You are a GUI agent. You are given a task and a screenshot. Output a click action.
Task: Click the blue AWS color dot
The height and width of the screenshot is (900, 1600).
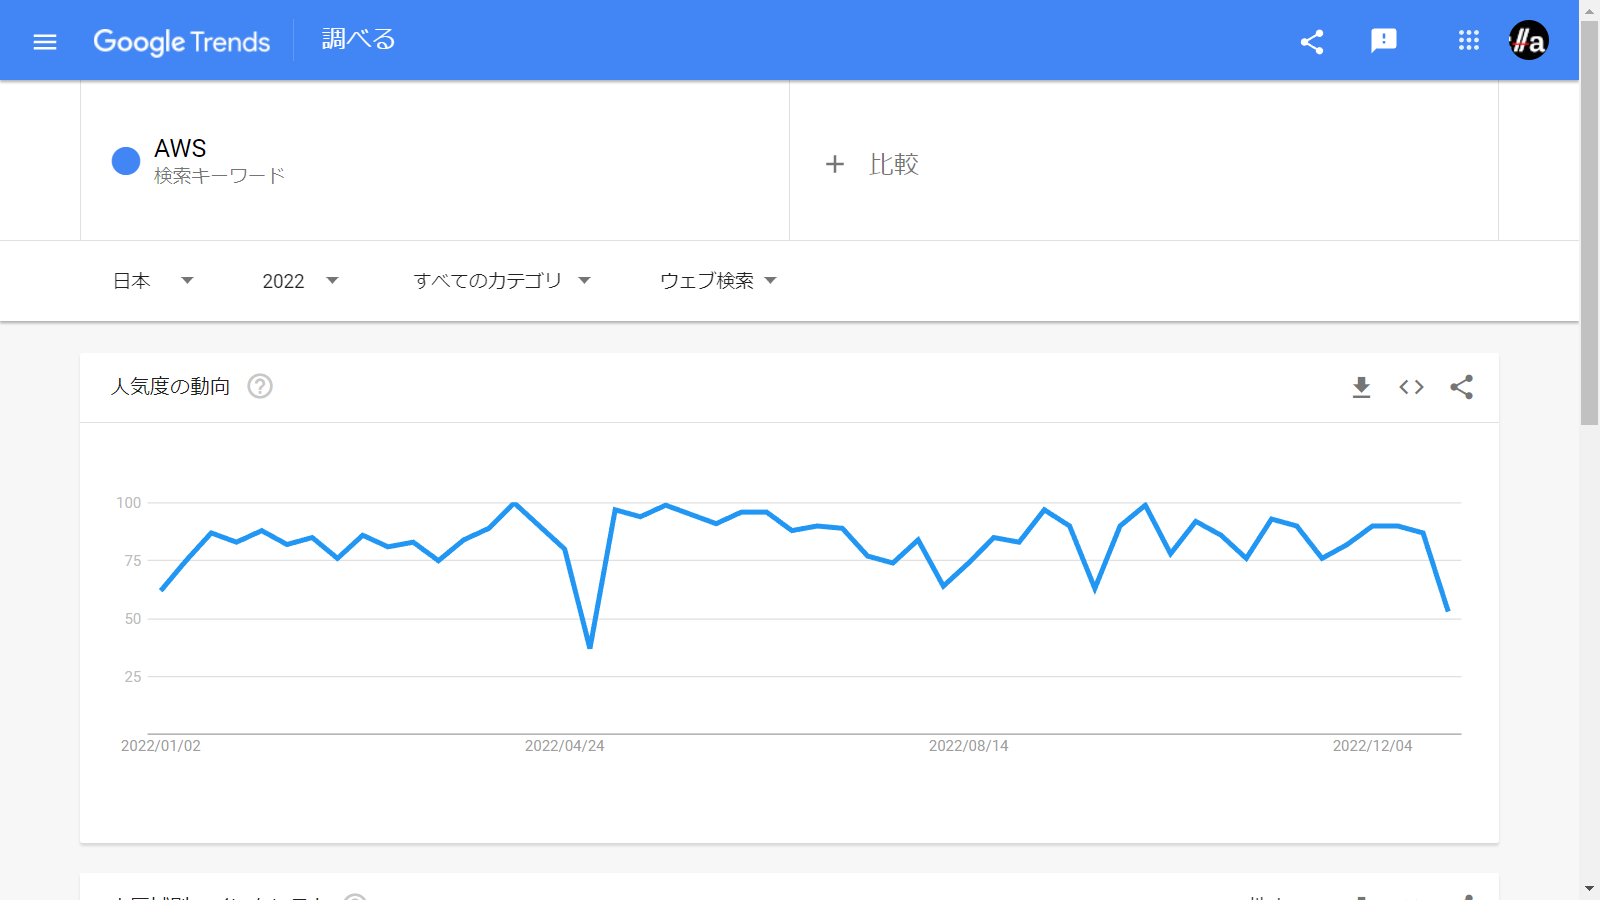(126, 161)
